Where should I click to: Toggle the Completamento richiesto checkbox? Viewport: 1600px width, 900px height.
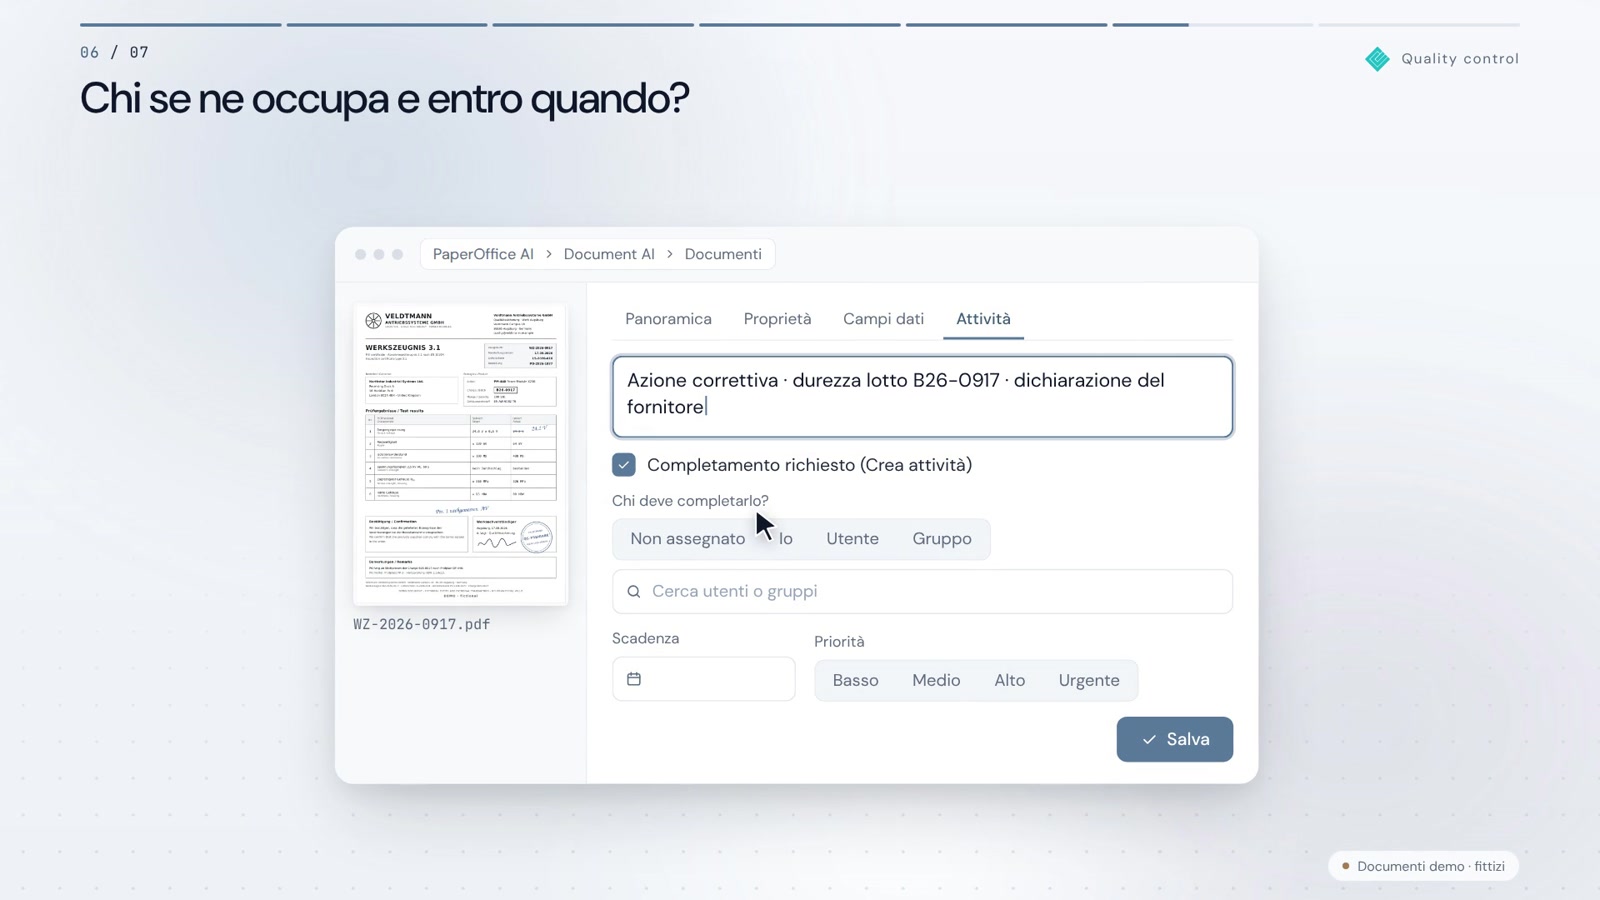tap(624, 465)
